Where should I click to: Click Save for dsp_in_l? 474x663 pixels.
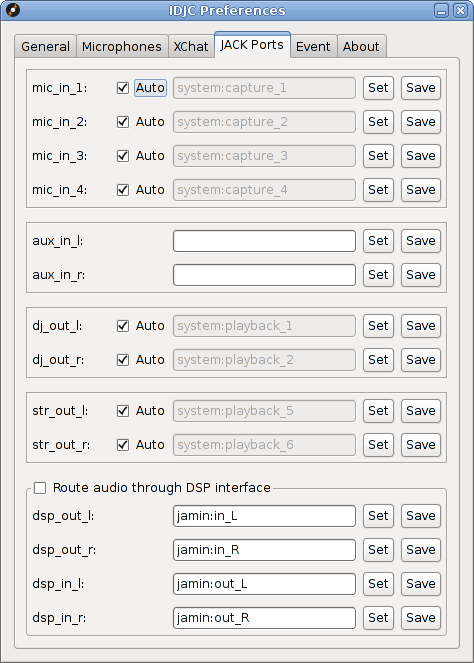pos(421,584)
